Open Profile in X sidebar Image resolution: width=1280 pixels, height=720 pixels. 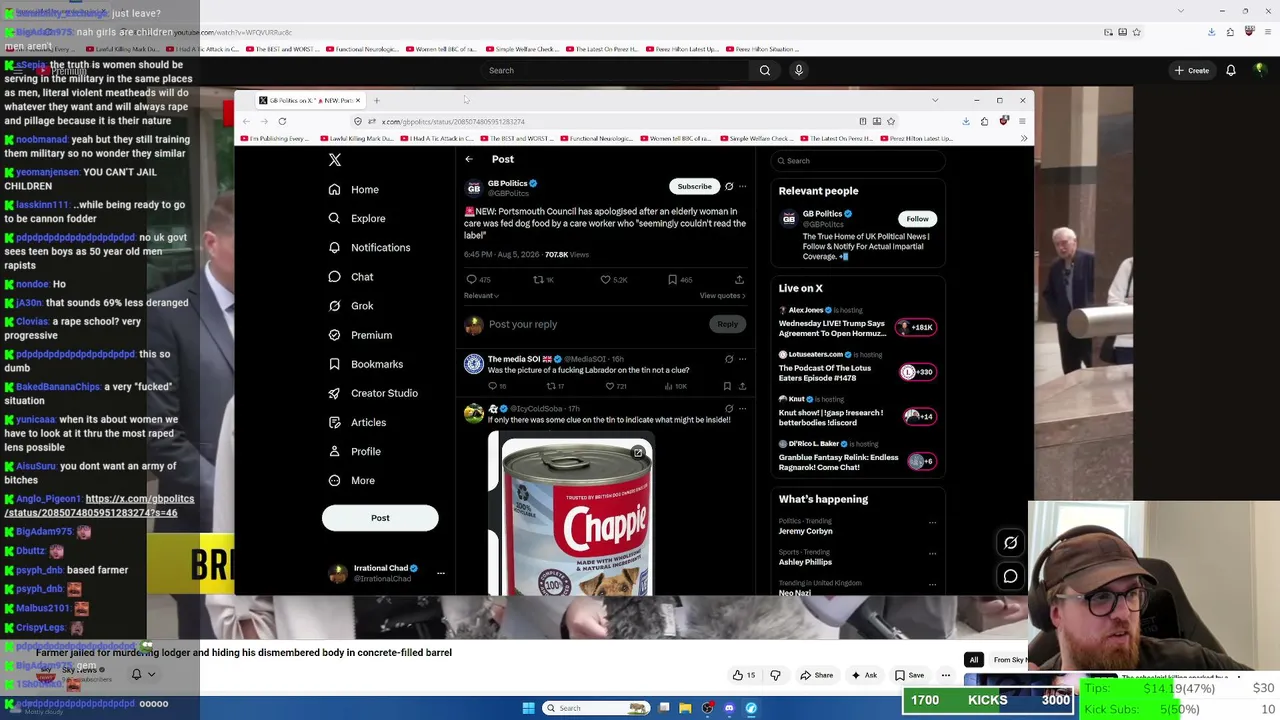[355, 451]
